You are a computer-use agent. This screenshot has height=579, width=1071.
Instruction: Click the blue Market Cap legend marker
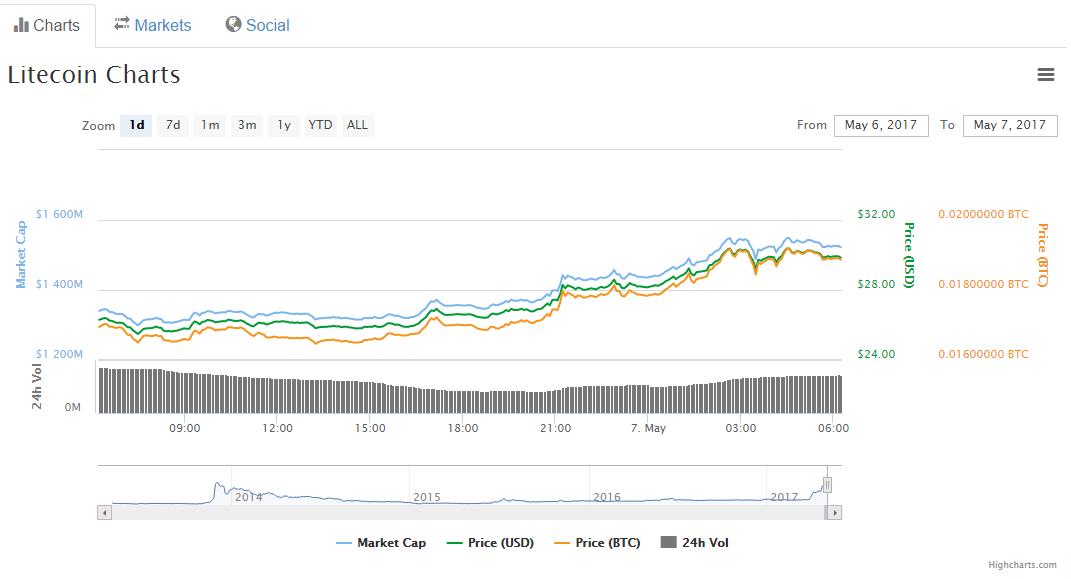click(344, 542)
